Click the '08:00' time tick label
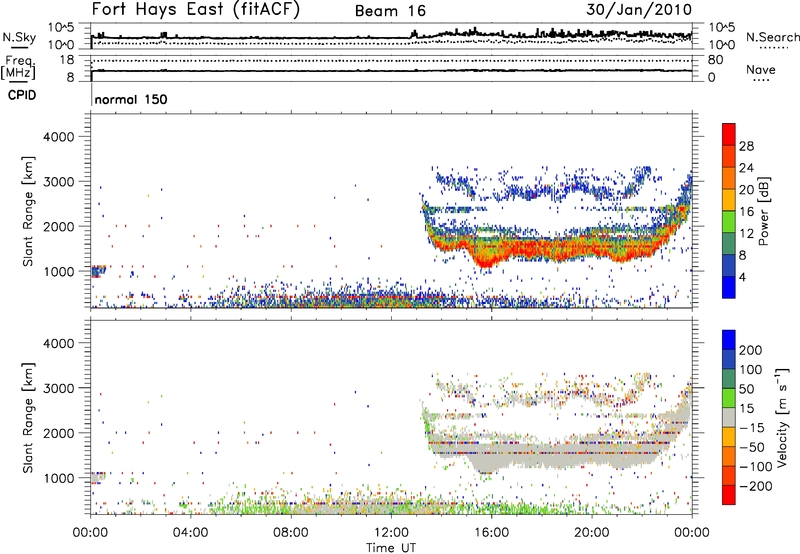This screenshot has height=554, width=800. point(291,533)
